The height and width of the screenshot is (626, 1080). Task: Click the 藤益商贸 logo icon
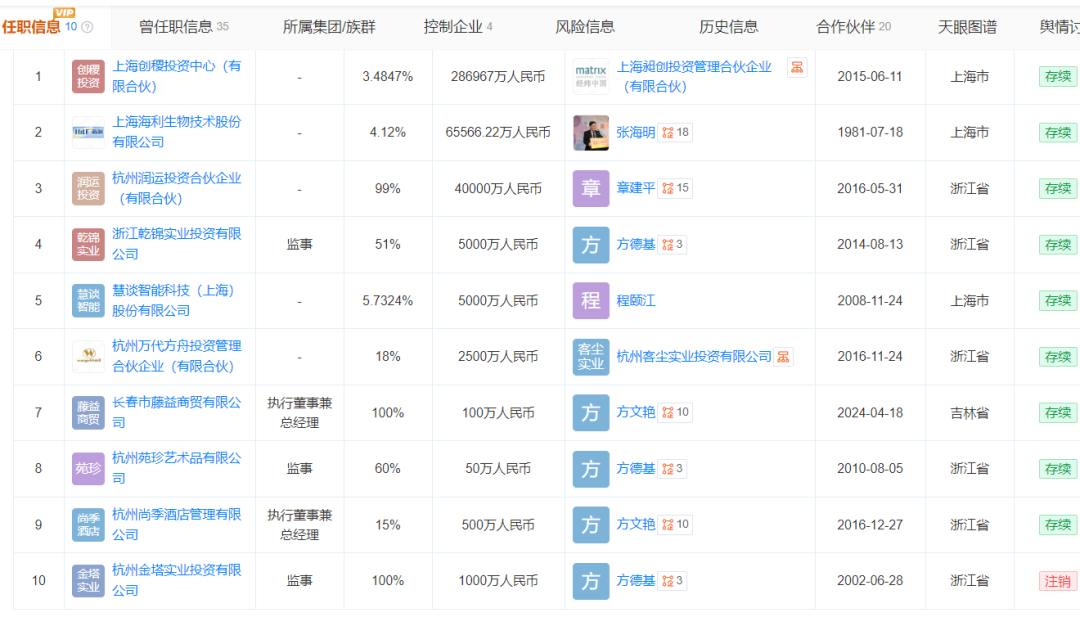pyautogui.click(x=88, y=413)
